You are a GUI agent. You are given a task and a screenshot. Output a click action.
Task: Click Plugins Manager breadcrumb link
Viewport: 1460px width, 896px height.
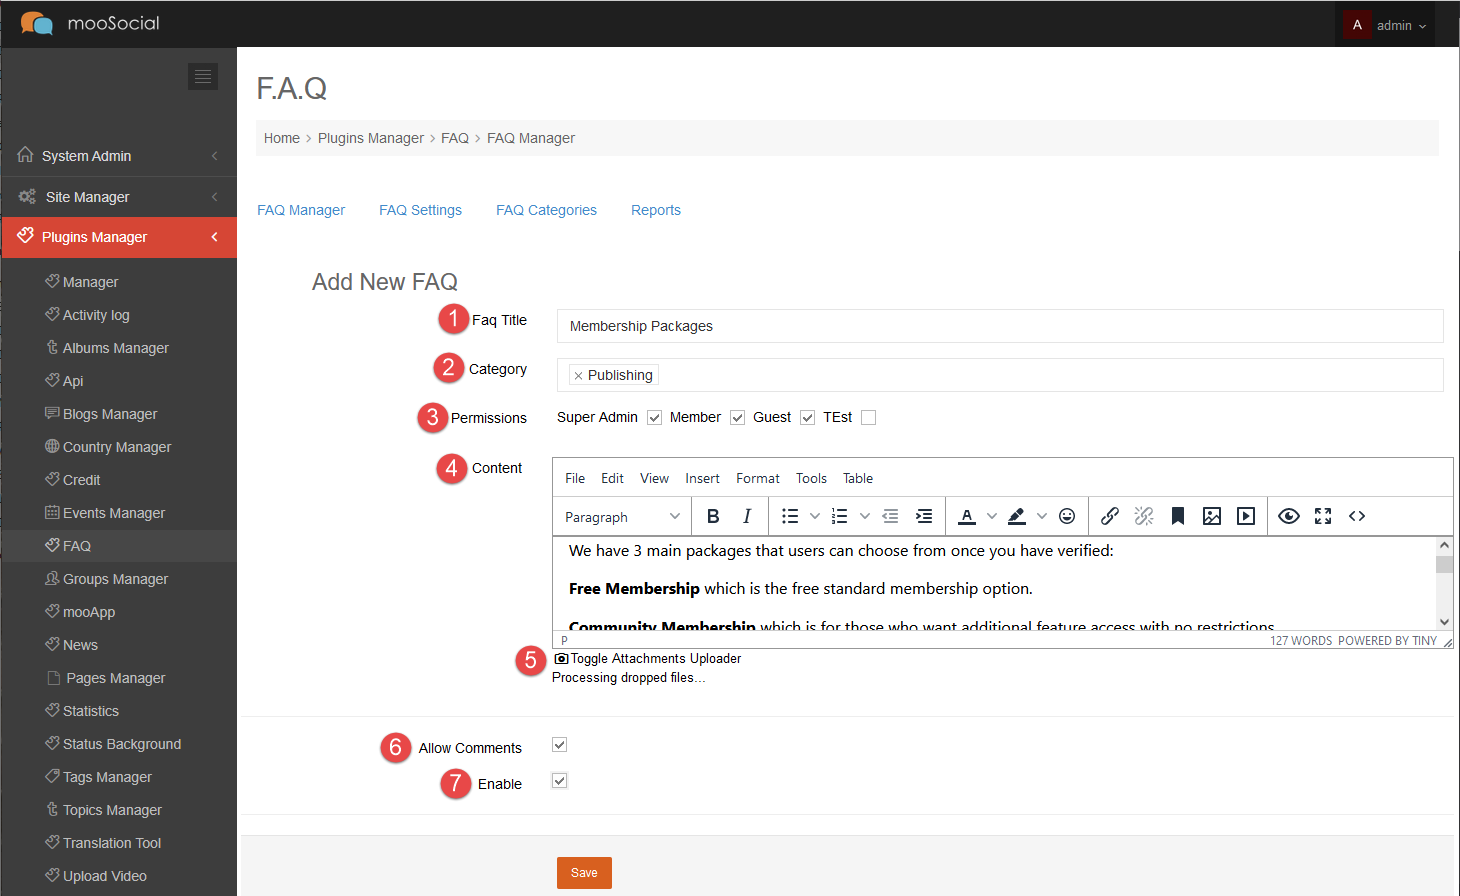click(x=371, y=138)
